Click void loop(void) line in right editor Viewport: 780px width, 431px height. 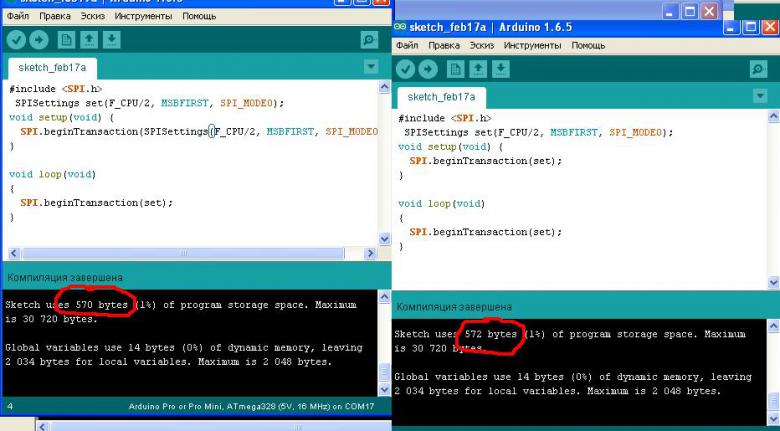(441, 204)
